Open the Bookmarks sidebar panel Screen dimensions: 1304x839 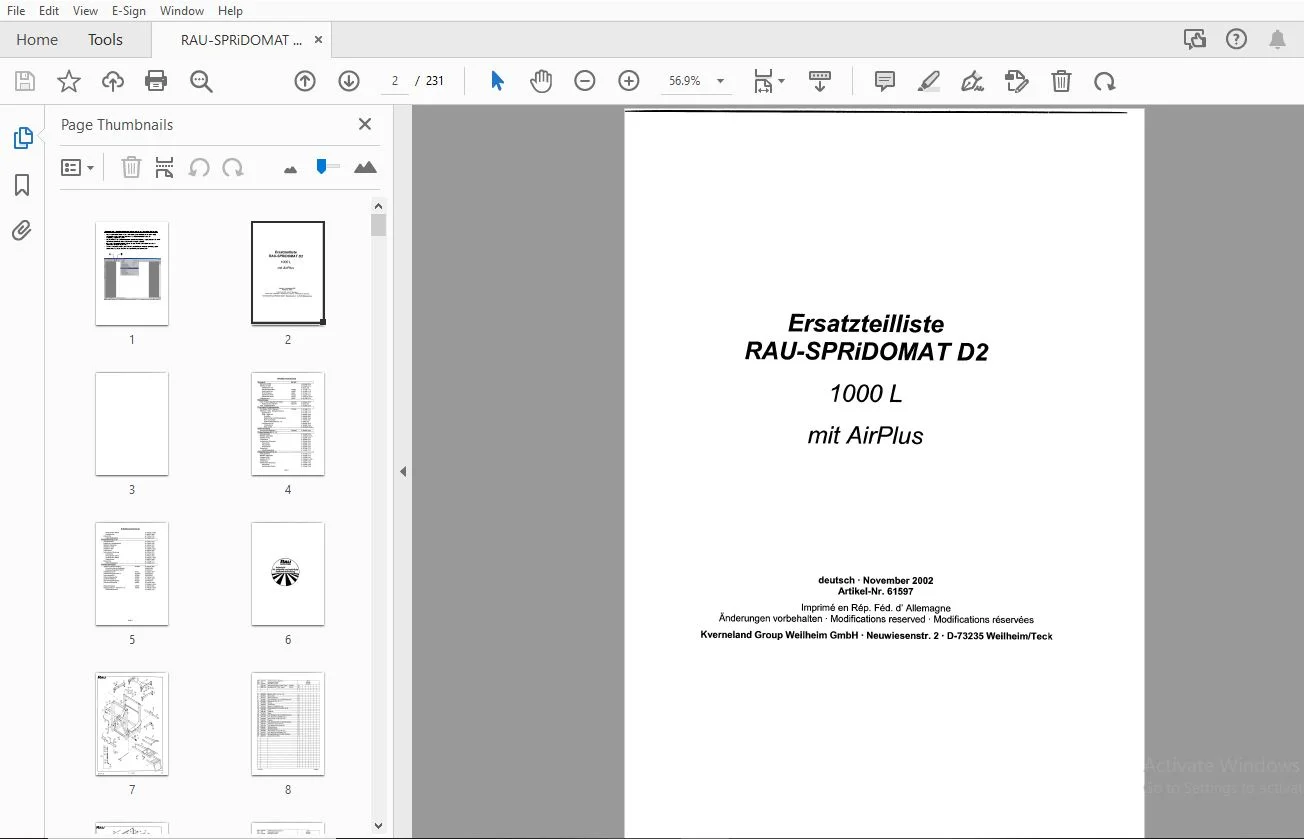22,185
